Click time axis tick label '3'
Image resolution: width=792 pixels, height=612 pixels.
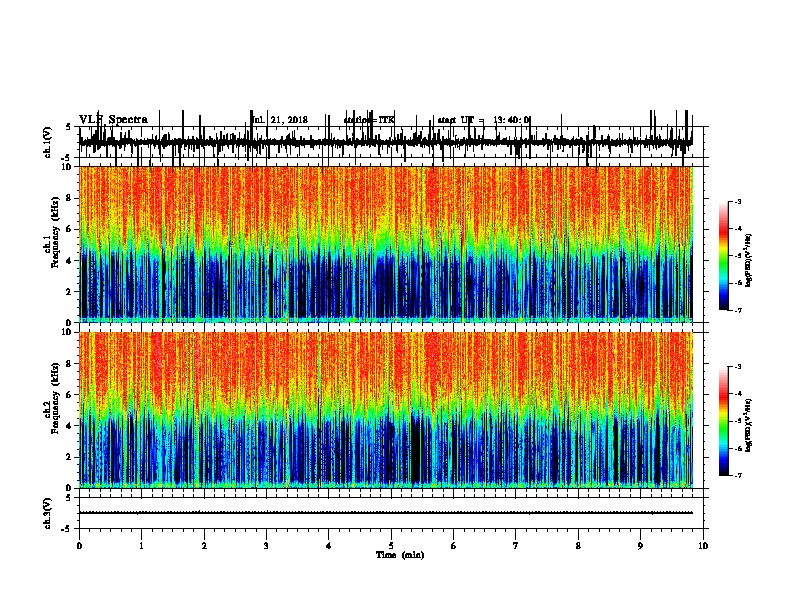point(266,546)
